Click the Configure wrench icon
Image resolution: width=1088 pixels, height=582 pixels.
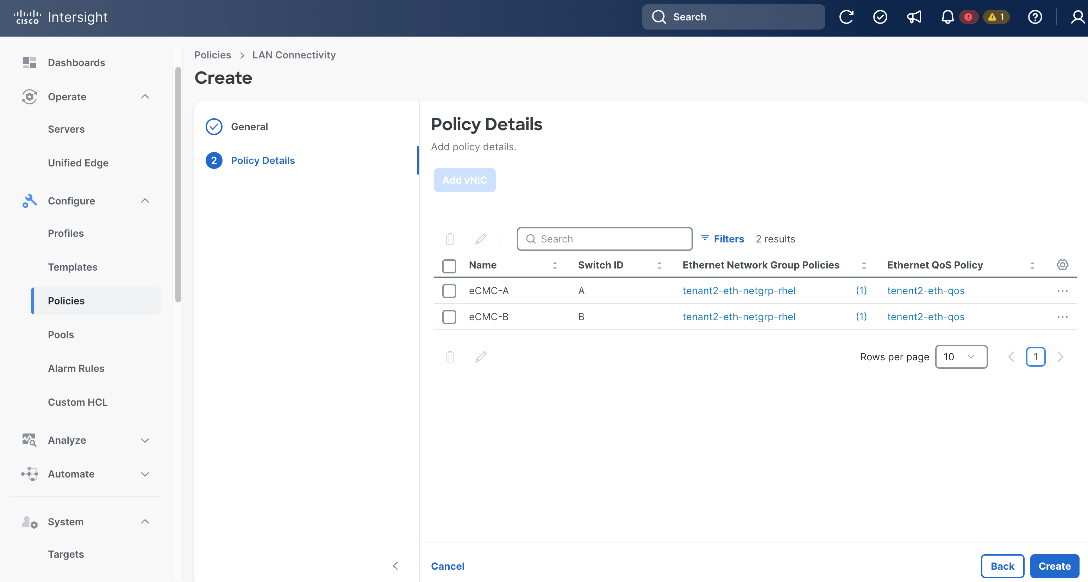pos(29,200)
